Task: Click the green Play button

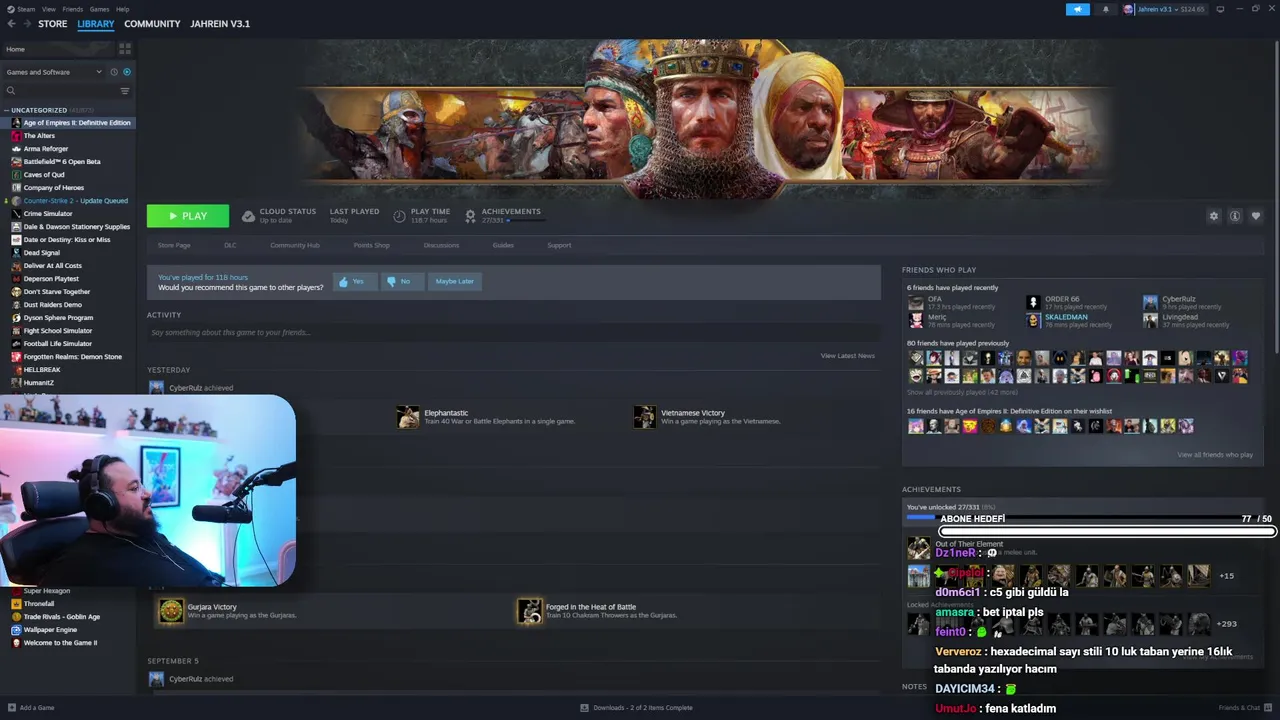Action: 188,216
